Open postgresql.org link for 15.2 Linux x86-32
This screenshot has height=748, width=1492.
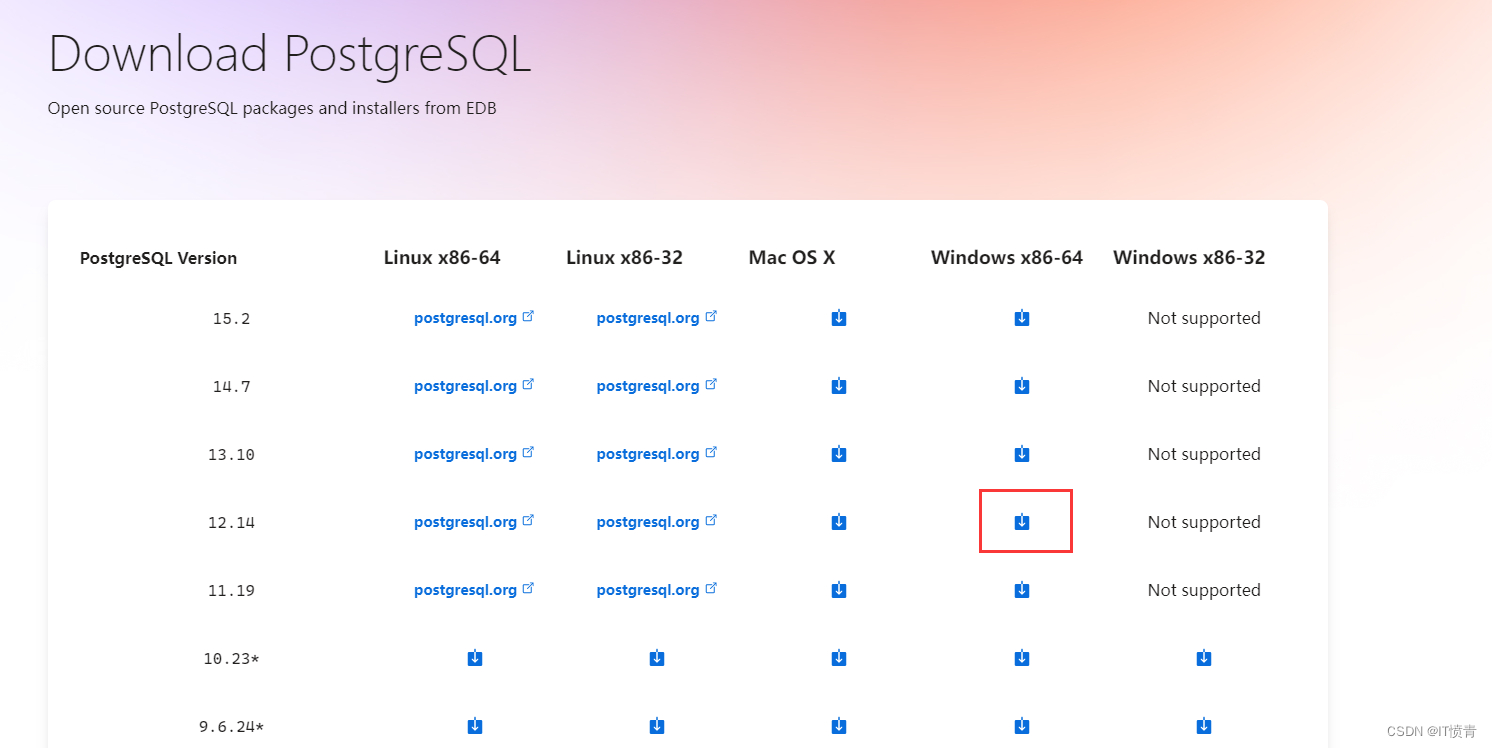(657, 318)
